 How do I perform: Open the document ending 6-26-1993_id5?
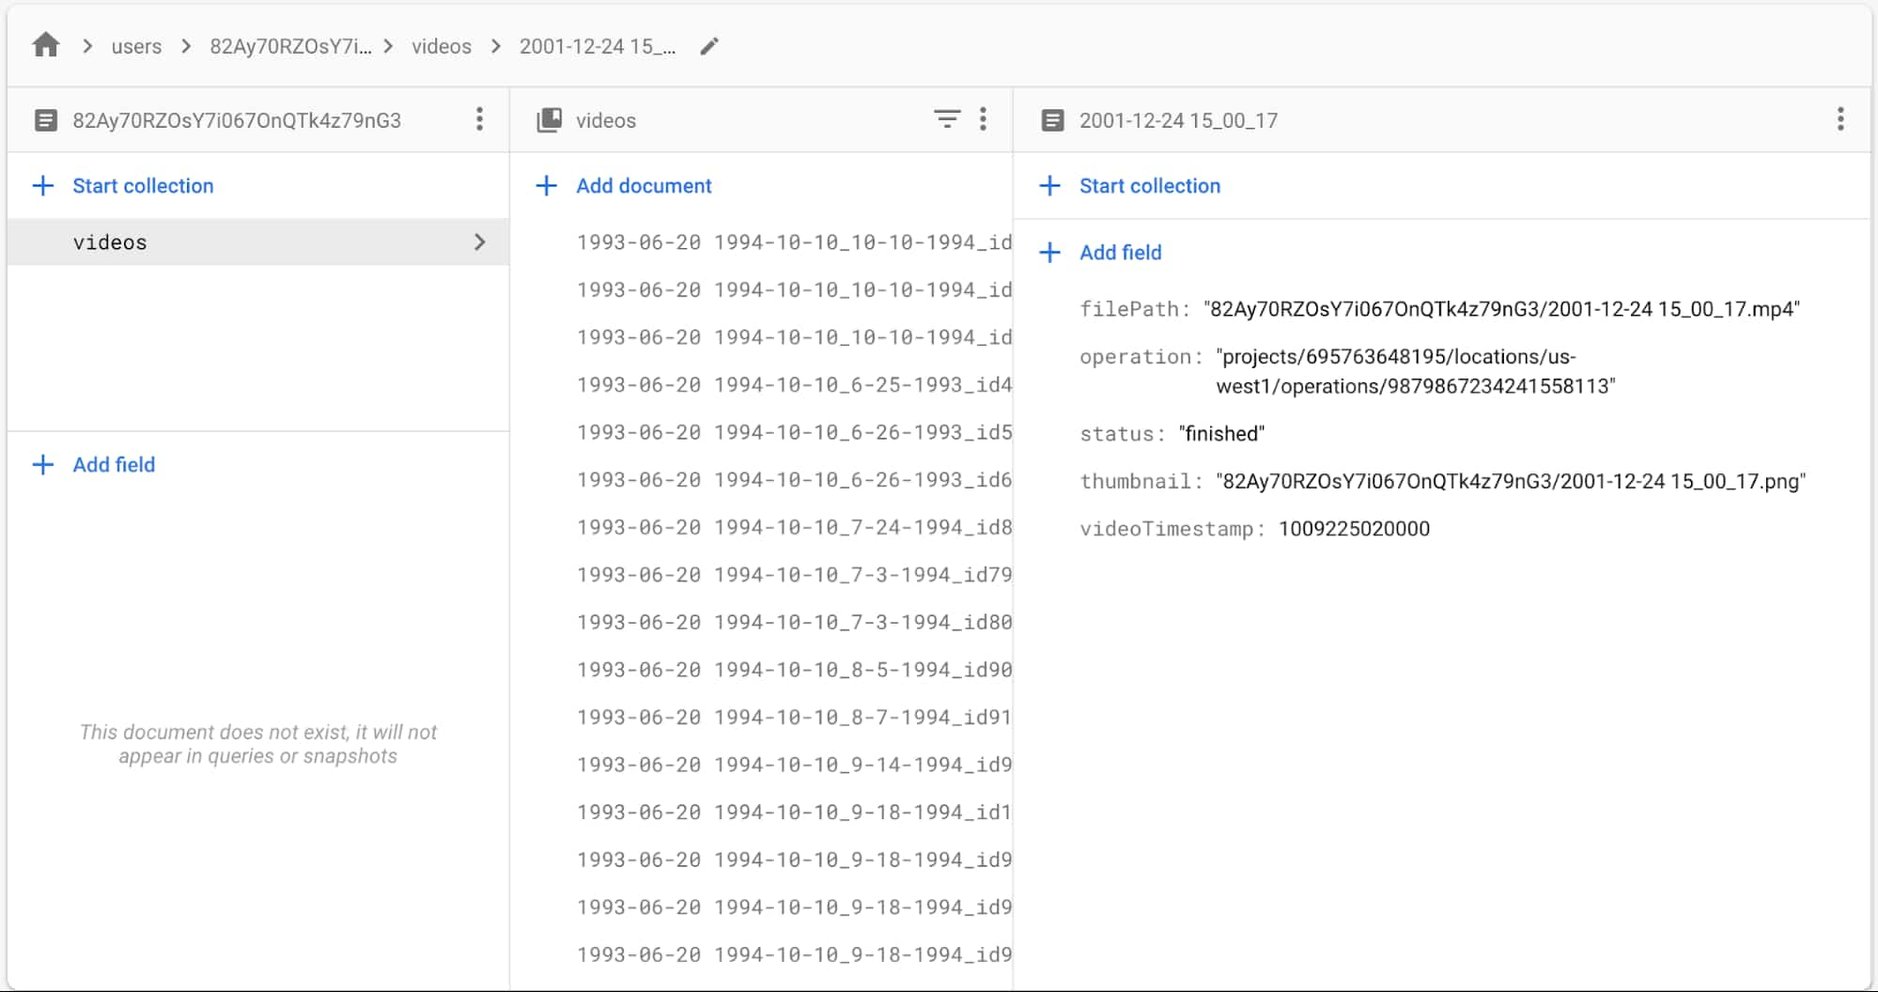pyautogui.click(x=794, y=432)
